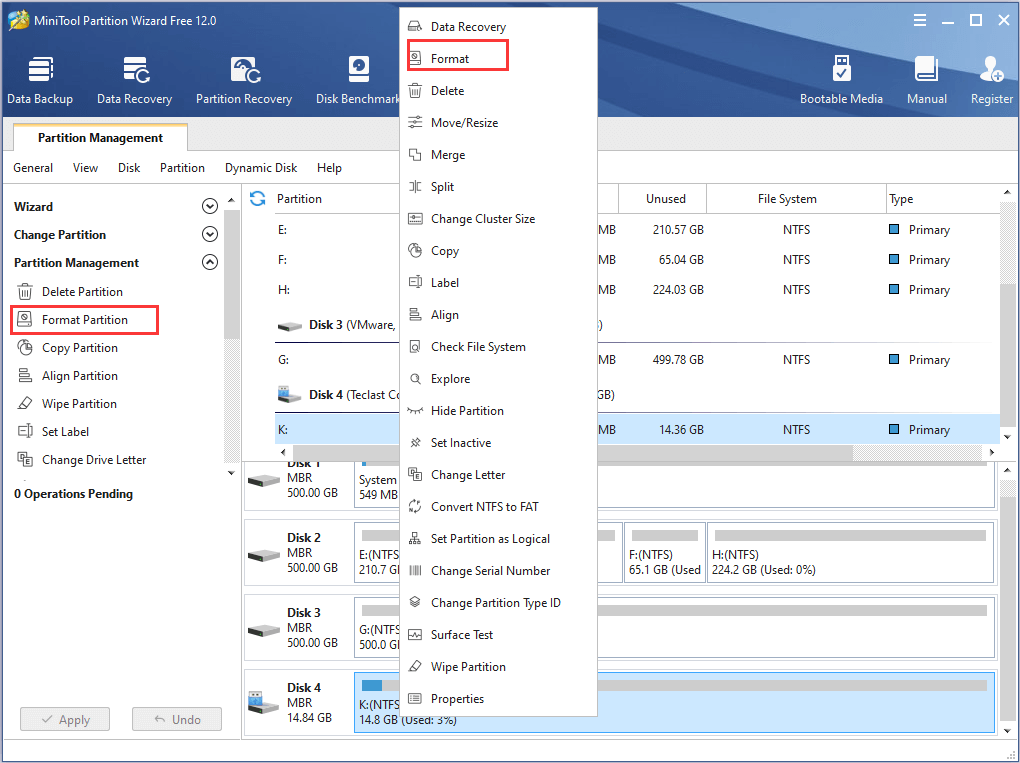Refresh the partition list
The width and height of the screenshot is (1020, 763).
click(x=258, y=198)
